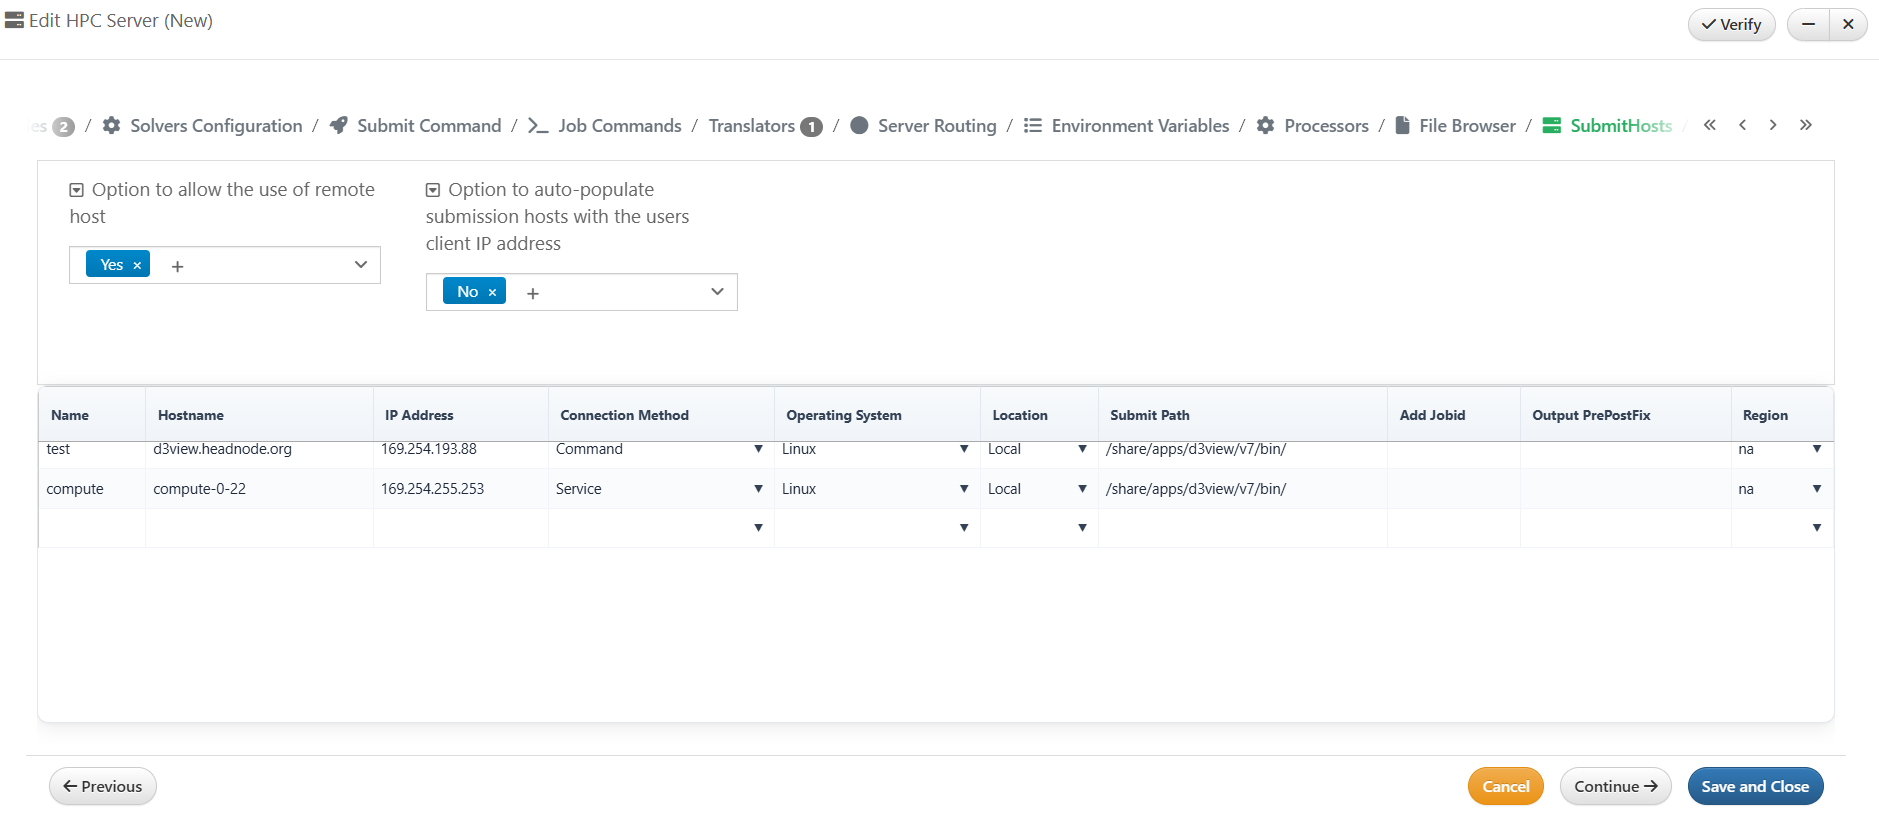Click the Submit Command rocket icon
Screen dimensions: 1879x827
[339, 126]
